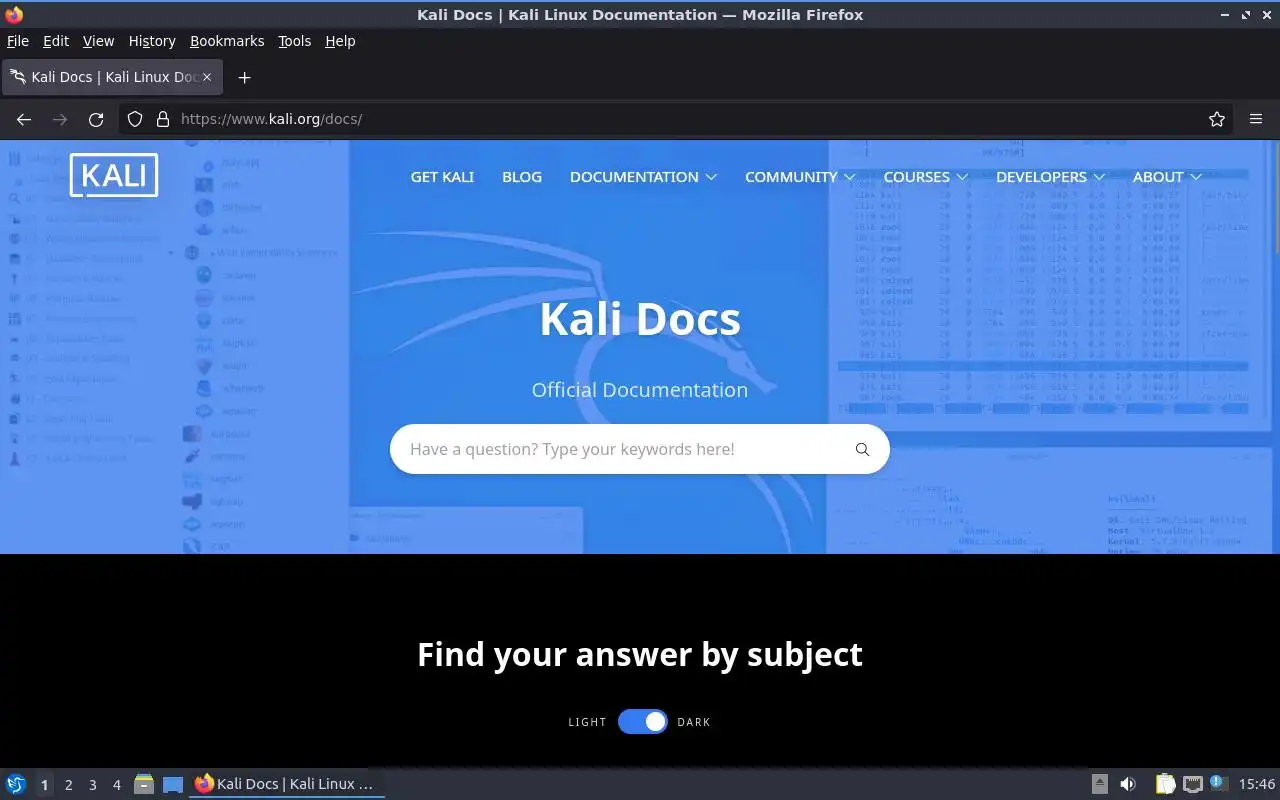
Task: Toggle the Light/Dark theme switch
Action: [642, 722]
